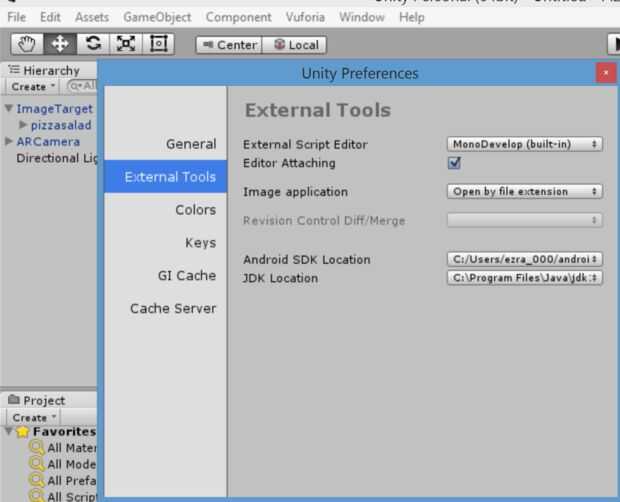This screenshot has width=620, height=502.
Task: Collapse the ImageTarget hierarchy arrow
Action: (9, 108)
